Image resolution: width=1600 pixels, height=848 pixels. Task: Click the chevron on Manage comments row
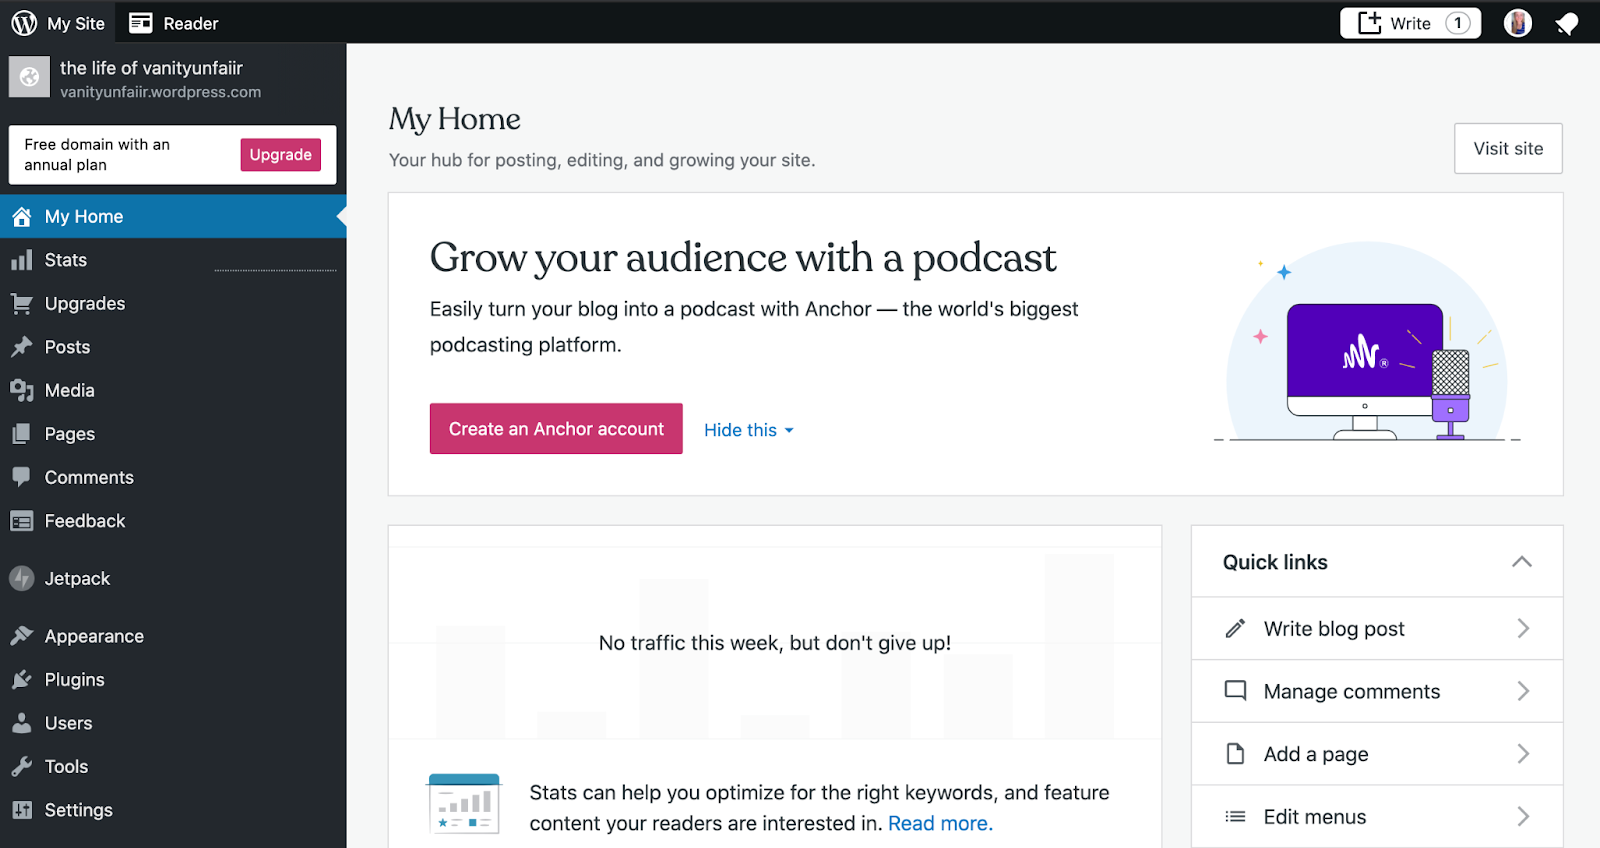pyautogui.click(x=1523, y=691)
